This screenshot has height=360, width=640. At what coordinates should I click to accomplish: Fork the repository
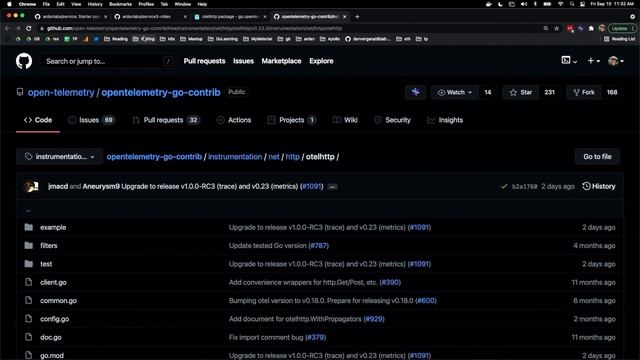pos(584,92)
